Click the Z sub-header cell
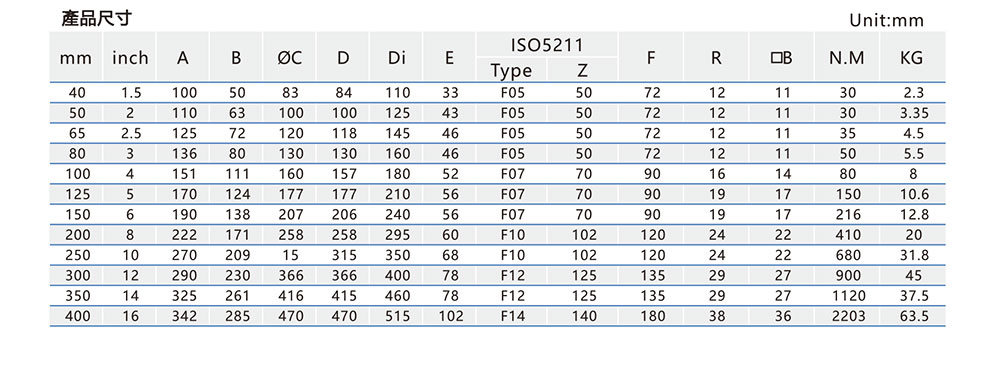 pyautogui.click(x=582, y=70)
